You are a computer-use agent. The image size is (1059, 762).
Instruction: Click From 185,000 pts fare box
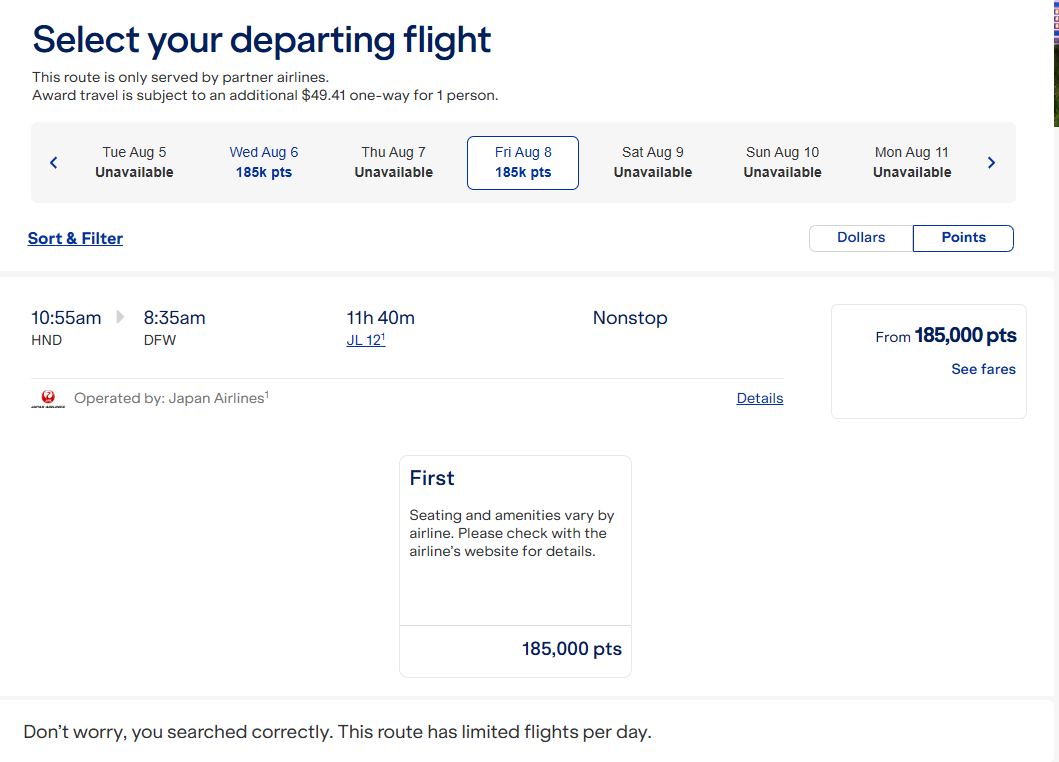pos(928,337)
